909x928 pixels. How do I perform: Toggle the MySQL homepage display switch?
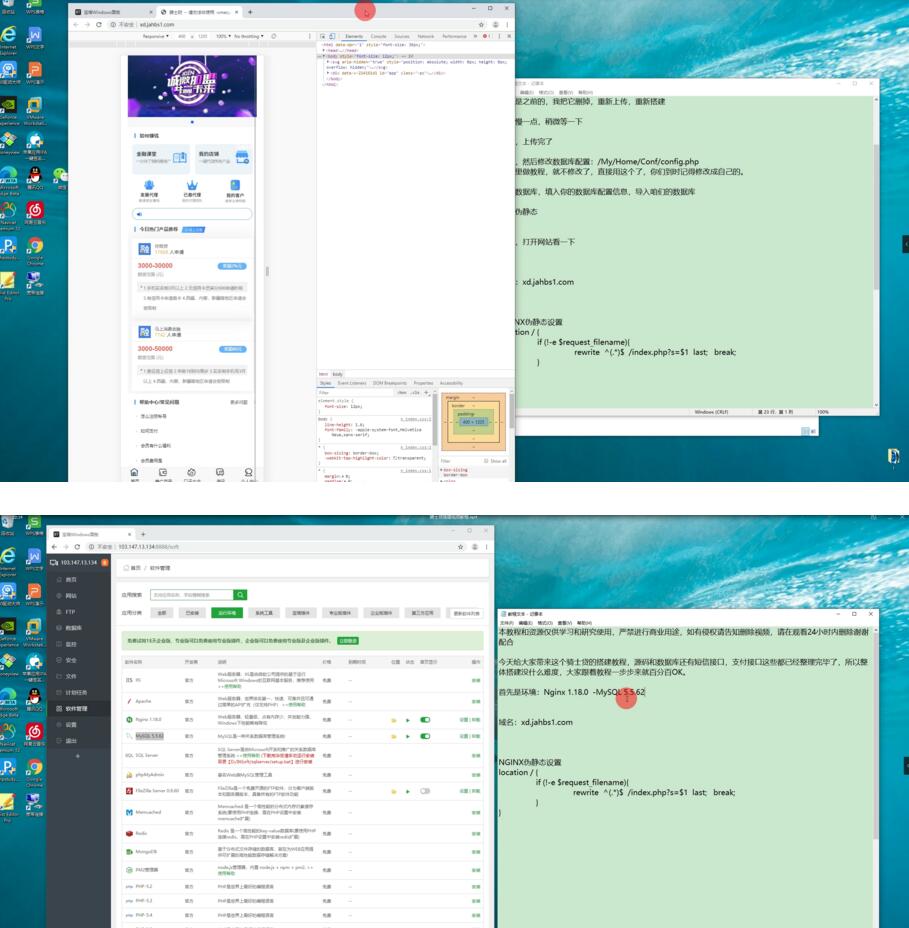(x=425, y=736)
